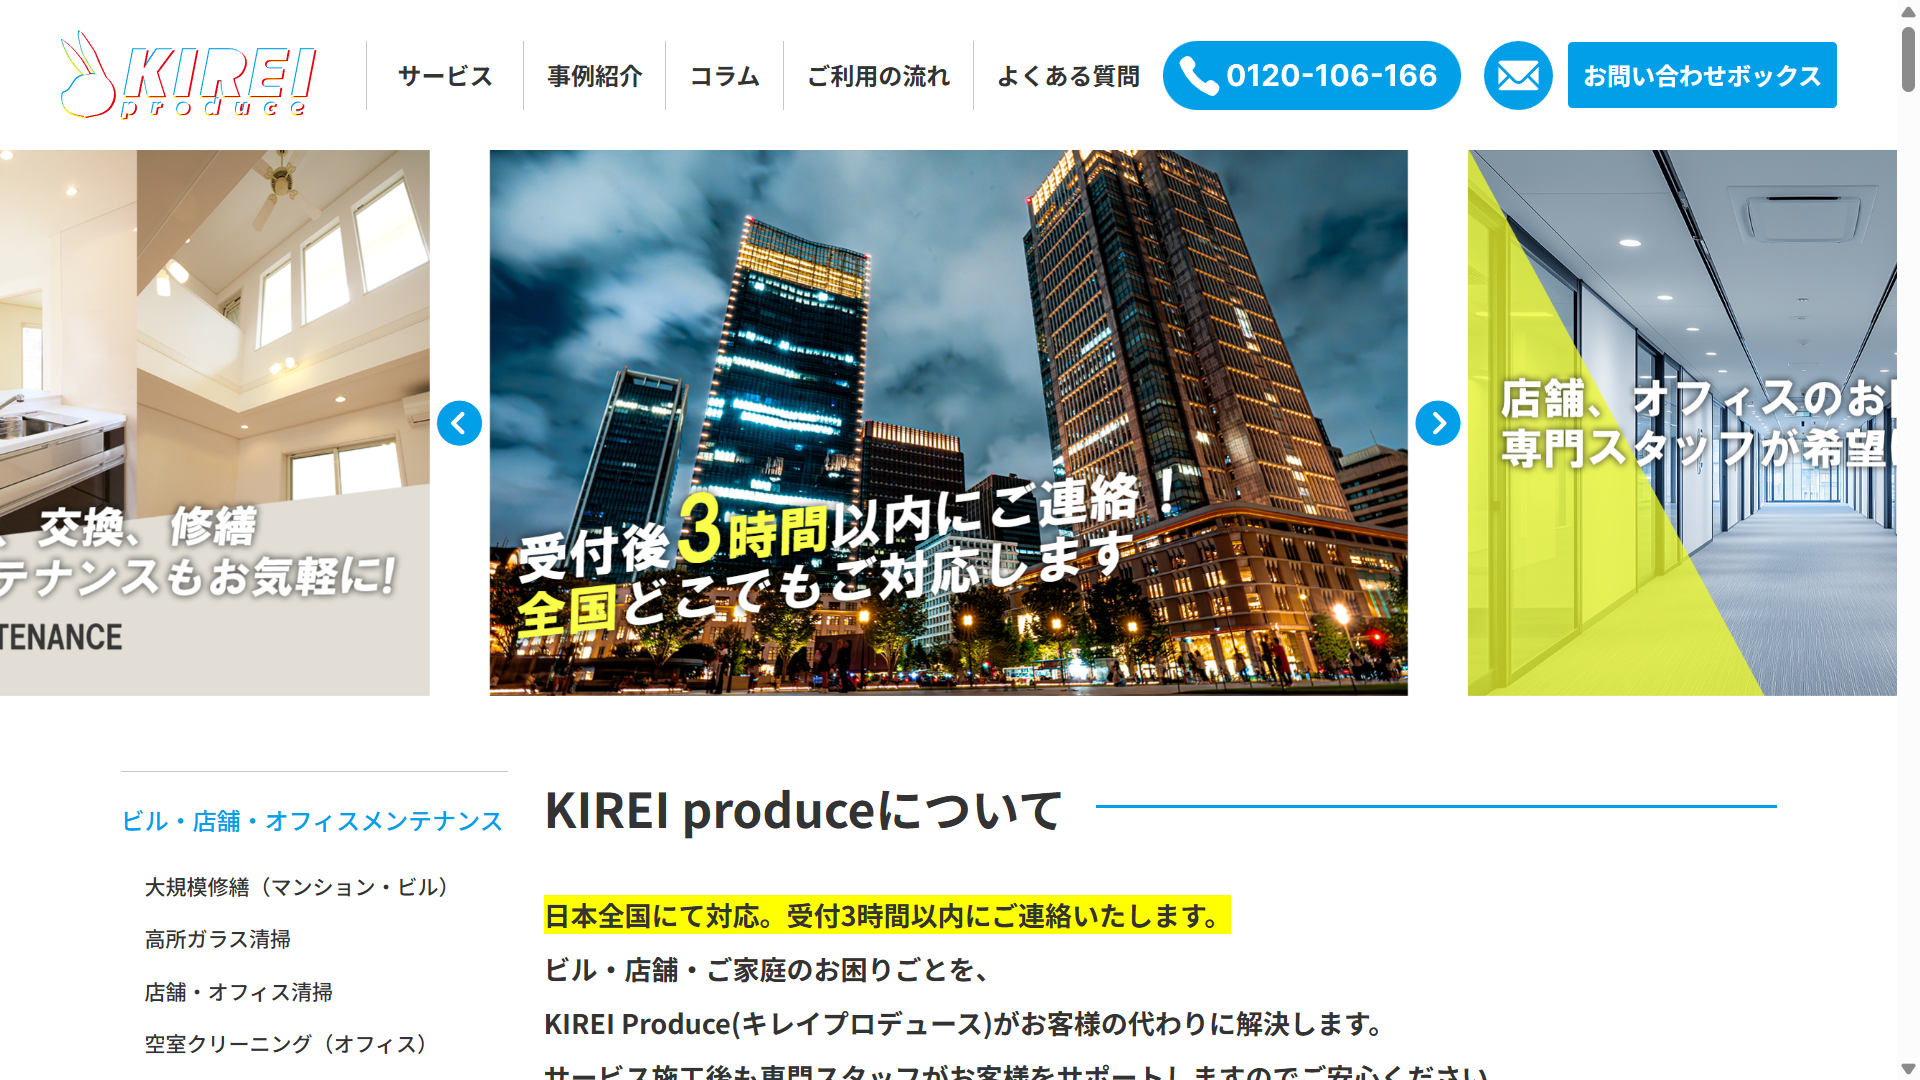
Task: Go to the コラム menu item
Action: pos(724,76)
